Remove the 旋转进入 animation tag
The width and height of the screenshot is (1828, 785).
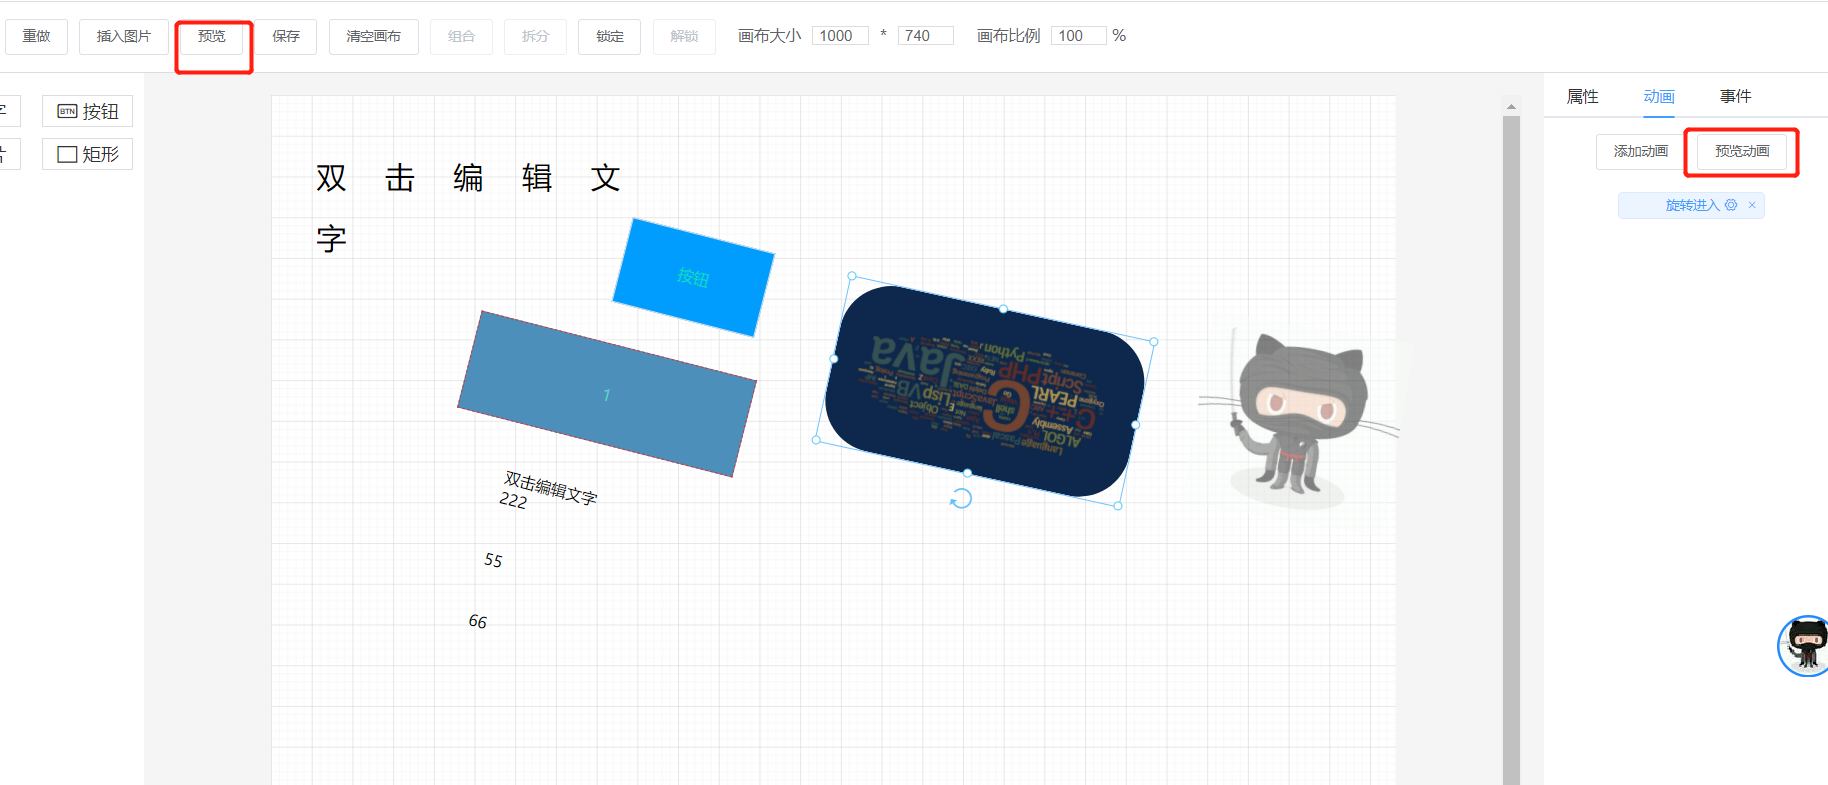click(x=1752, y=205)
